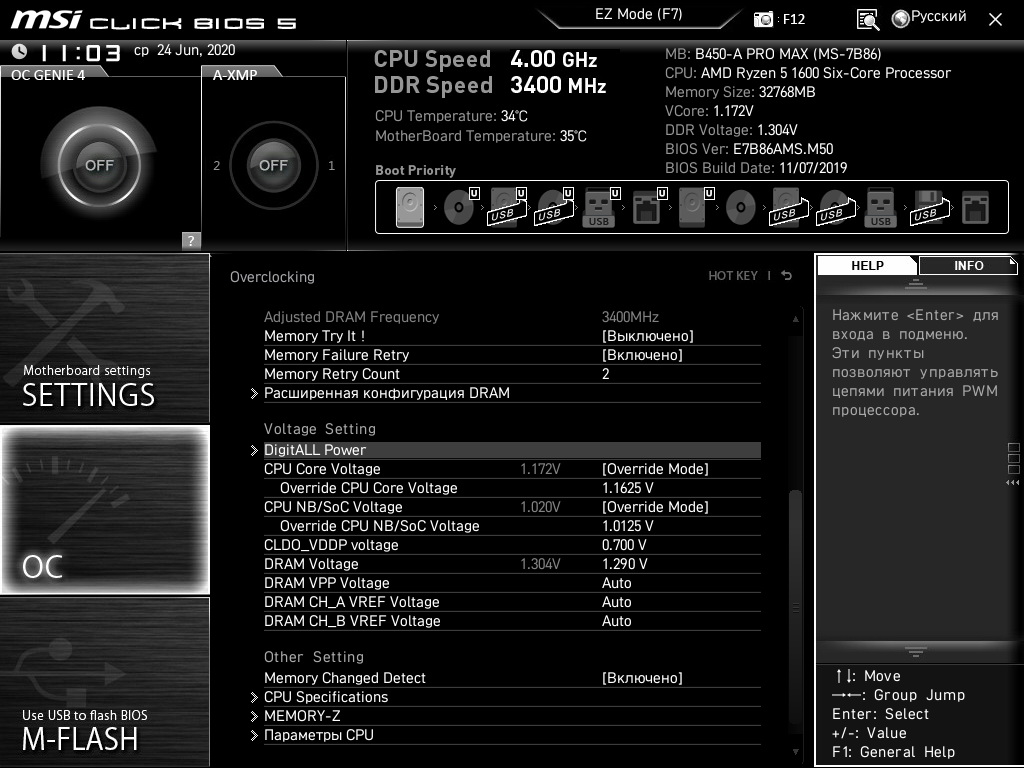The height and width of the screenshot is (768, 1024).
Task: Edit Override CPU Core Voltage 1.1625 V
Action: click(628, 488)
